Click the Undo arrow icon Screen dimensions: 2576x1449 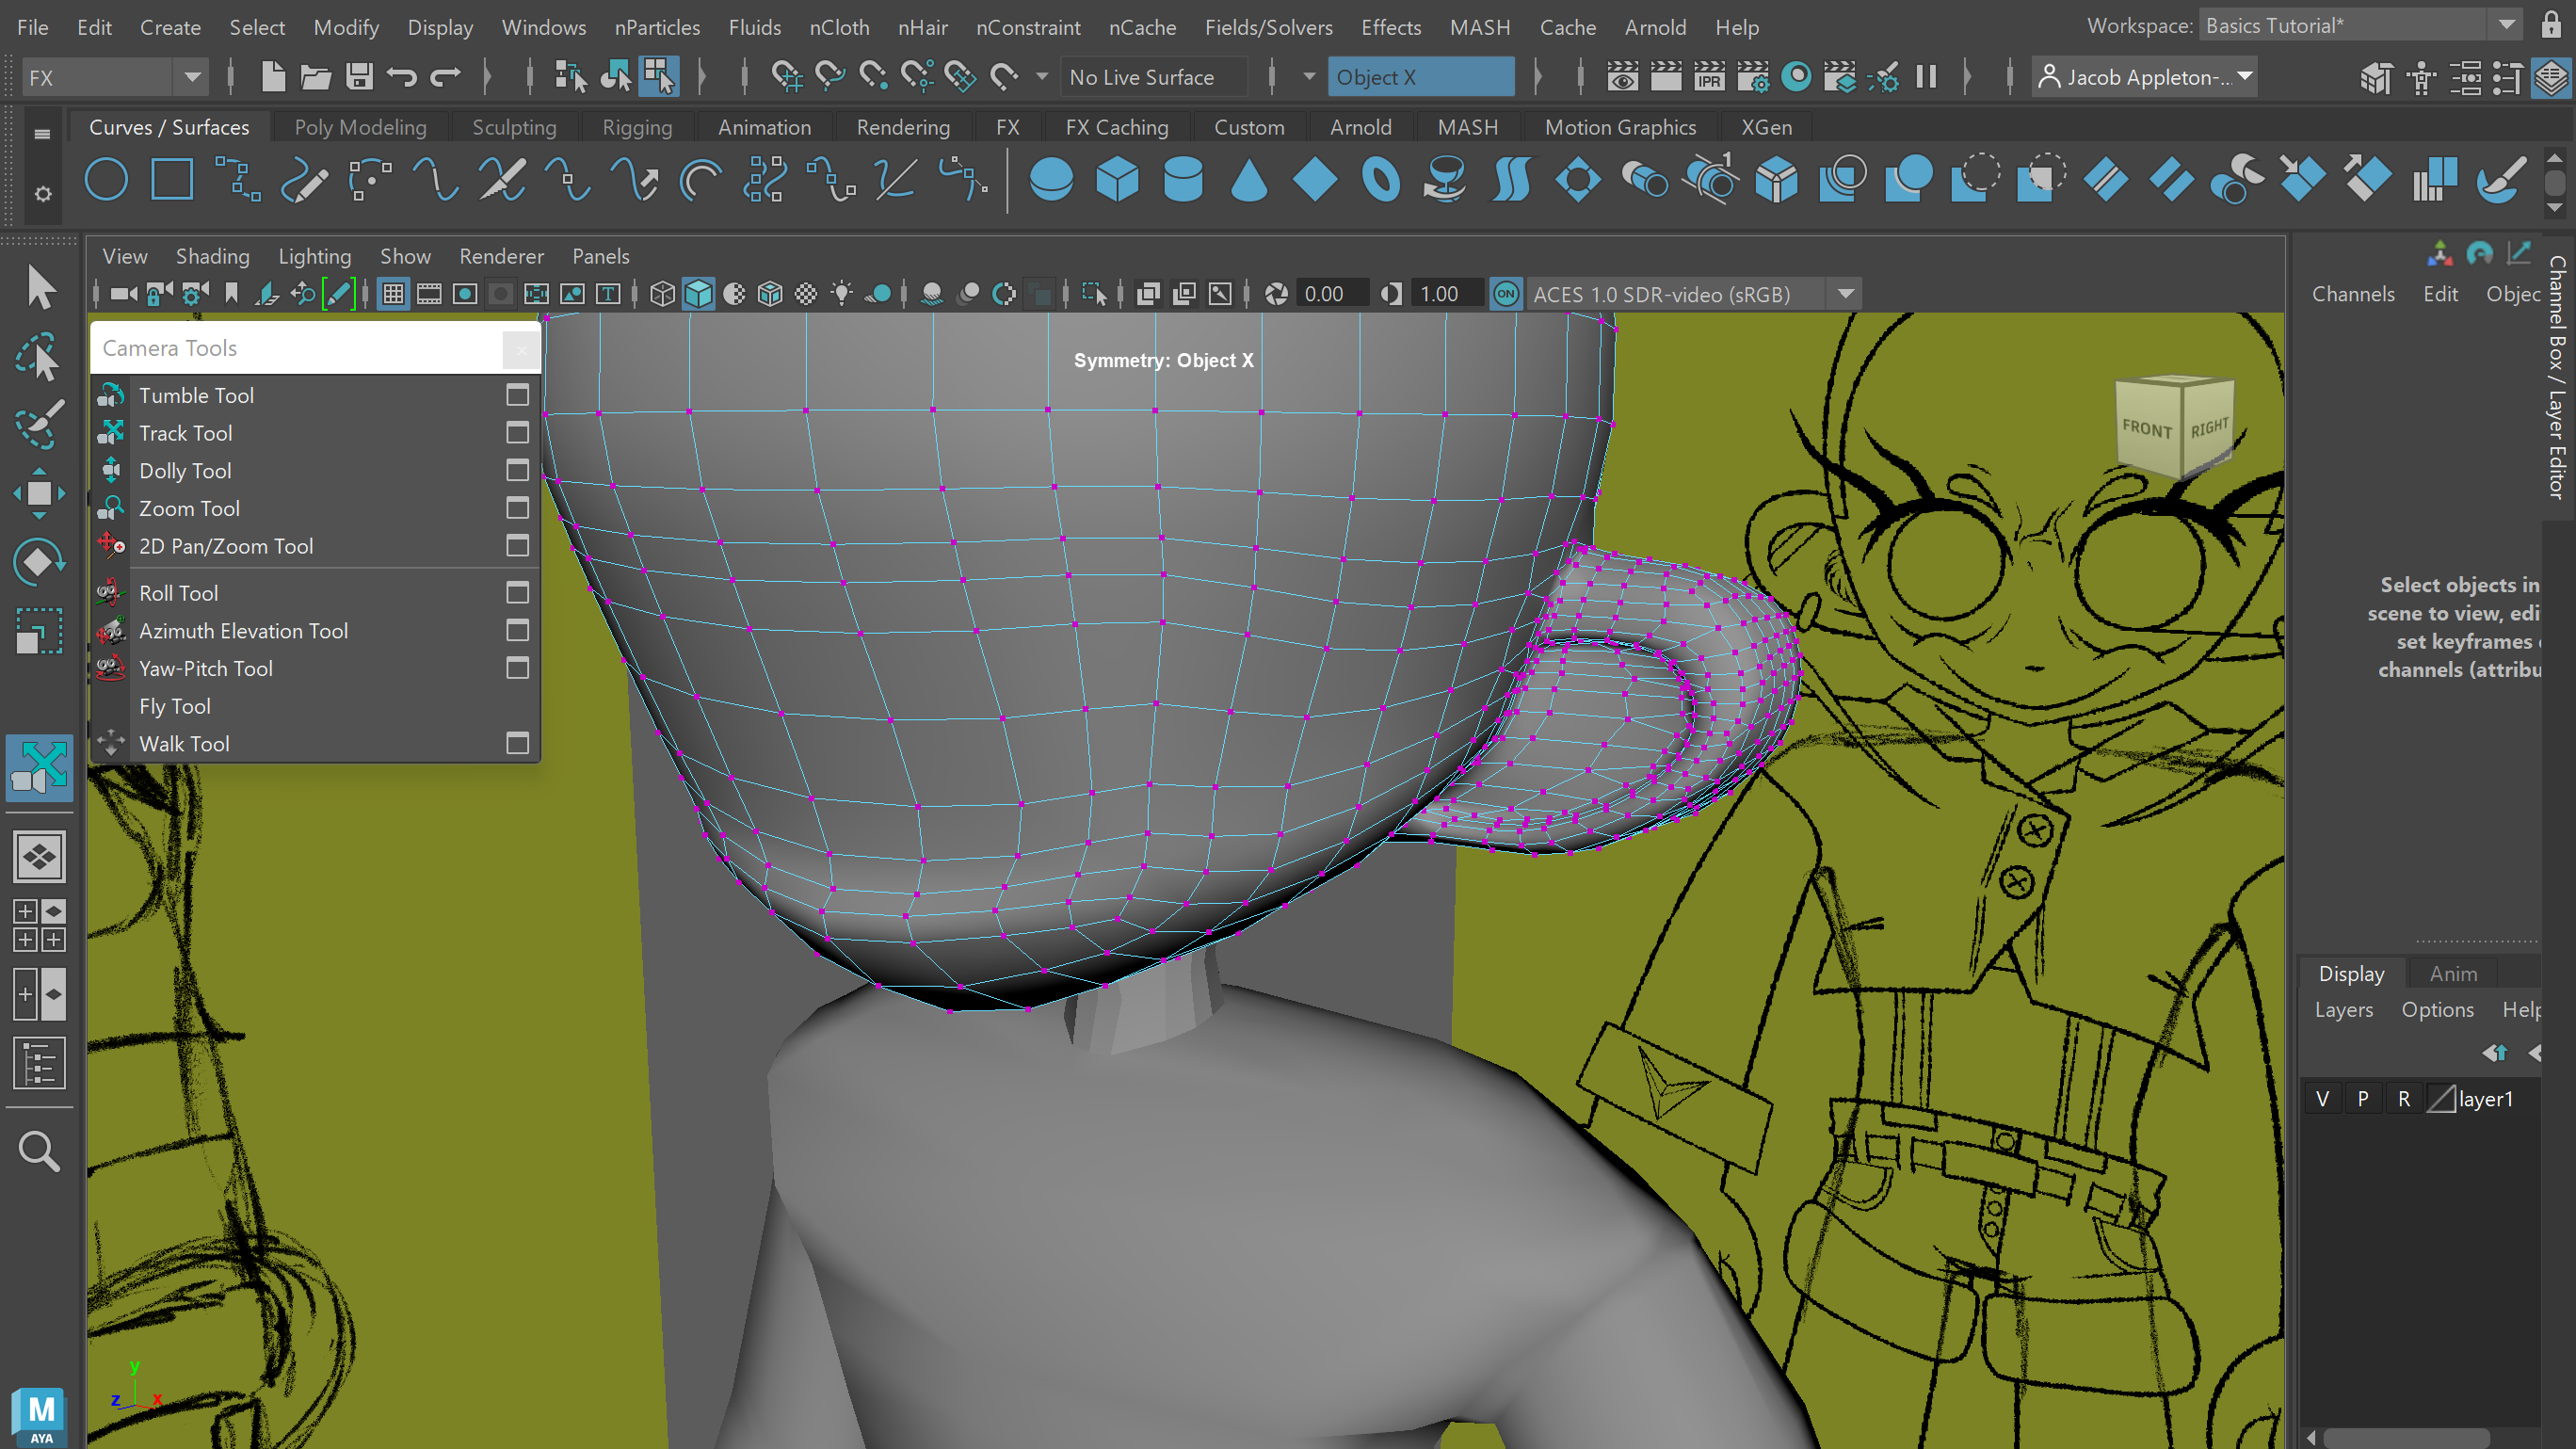[402, 77]
